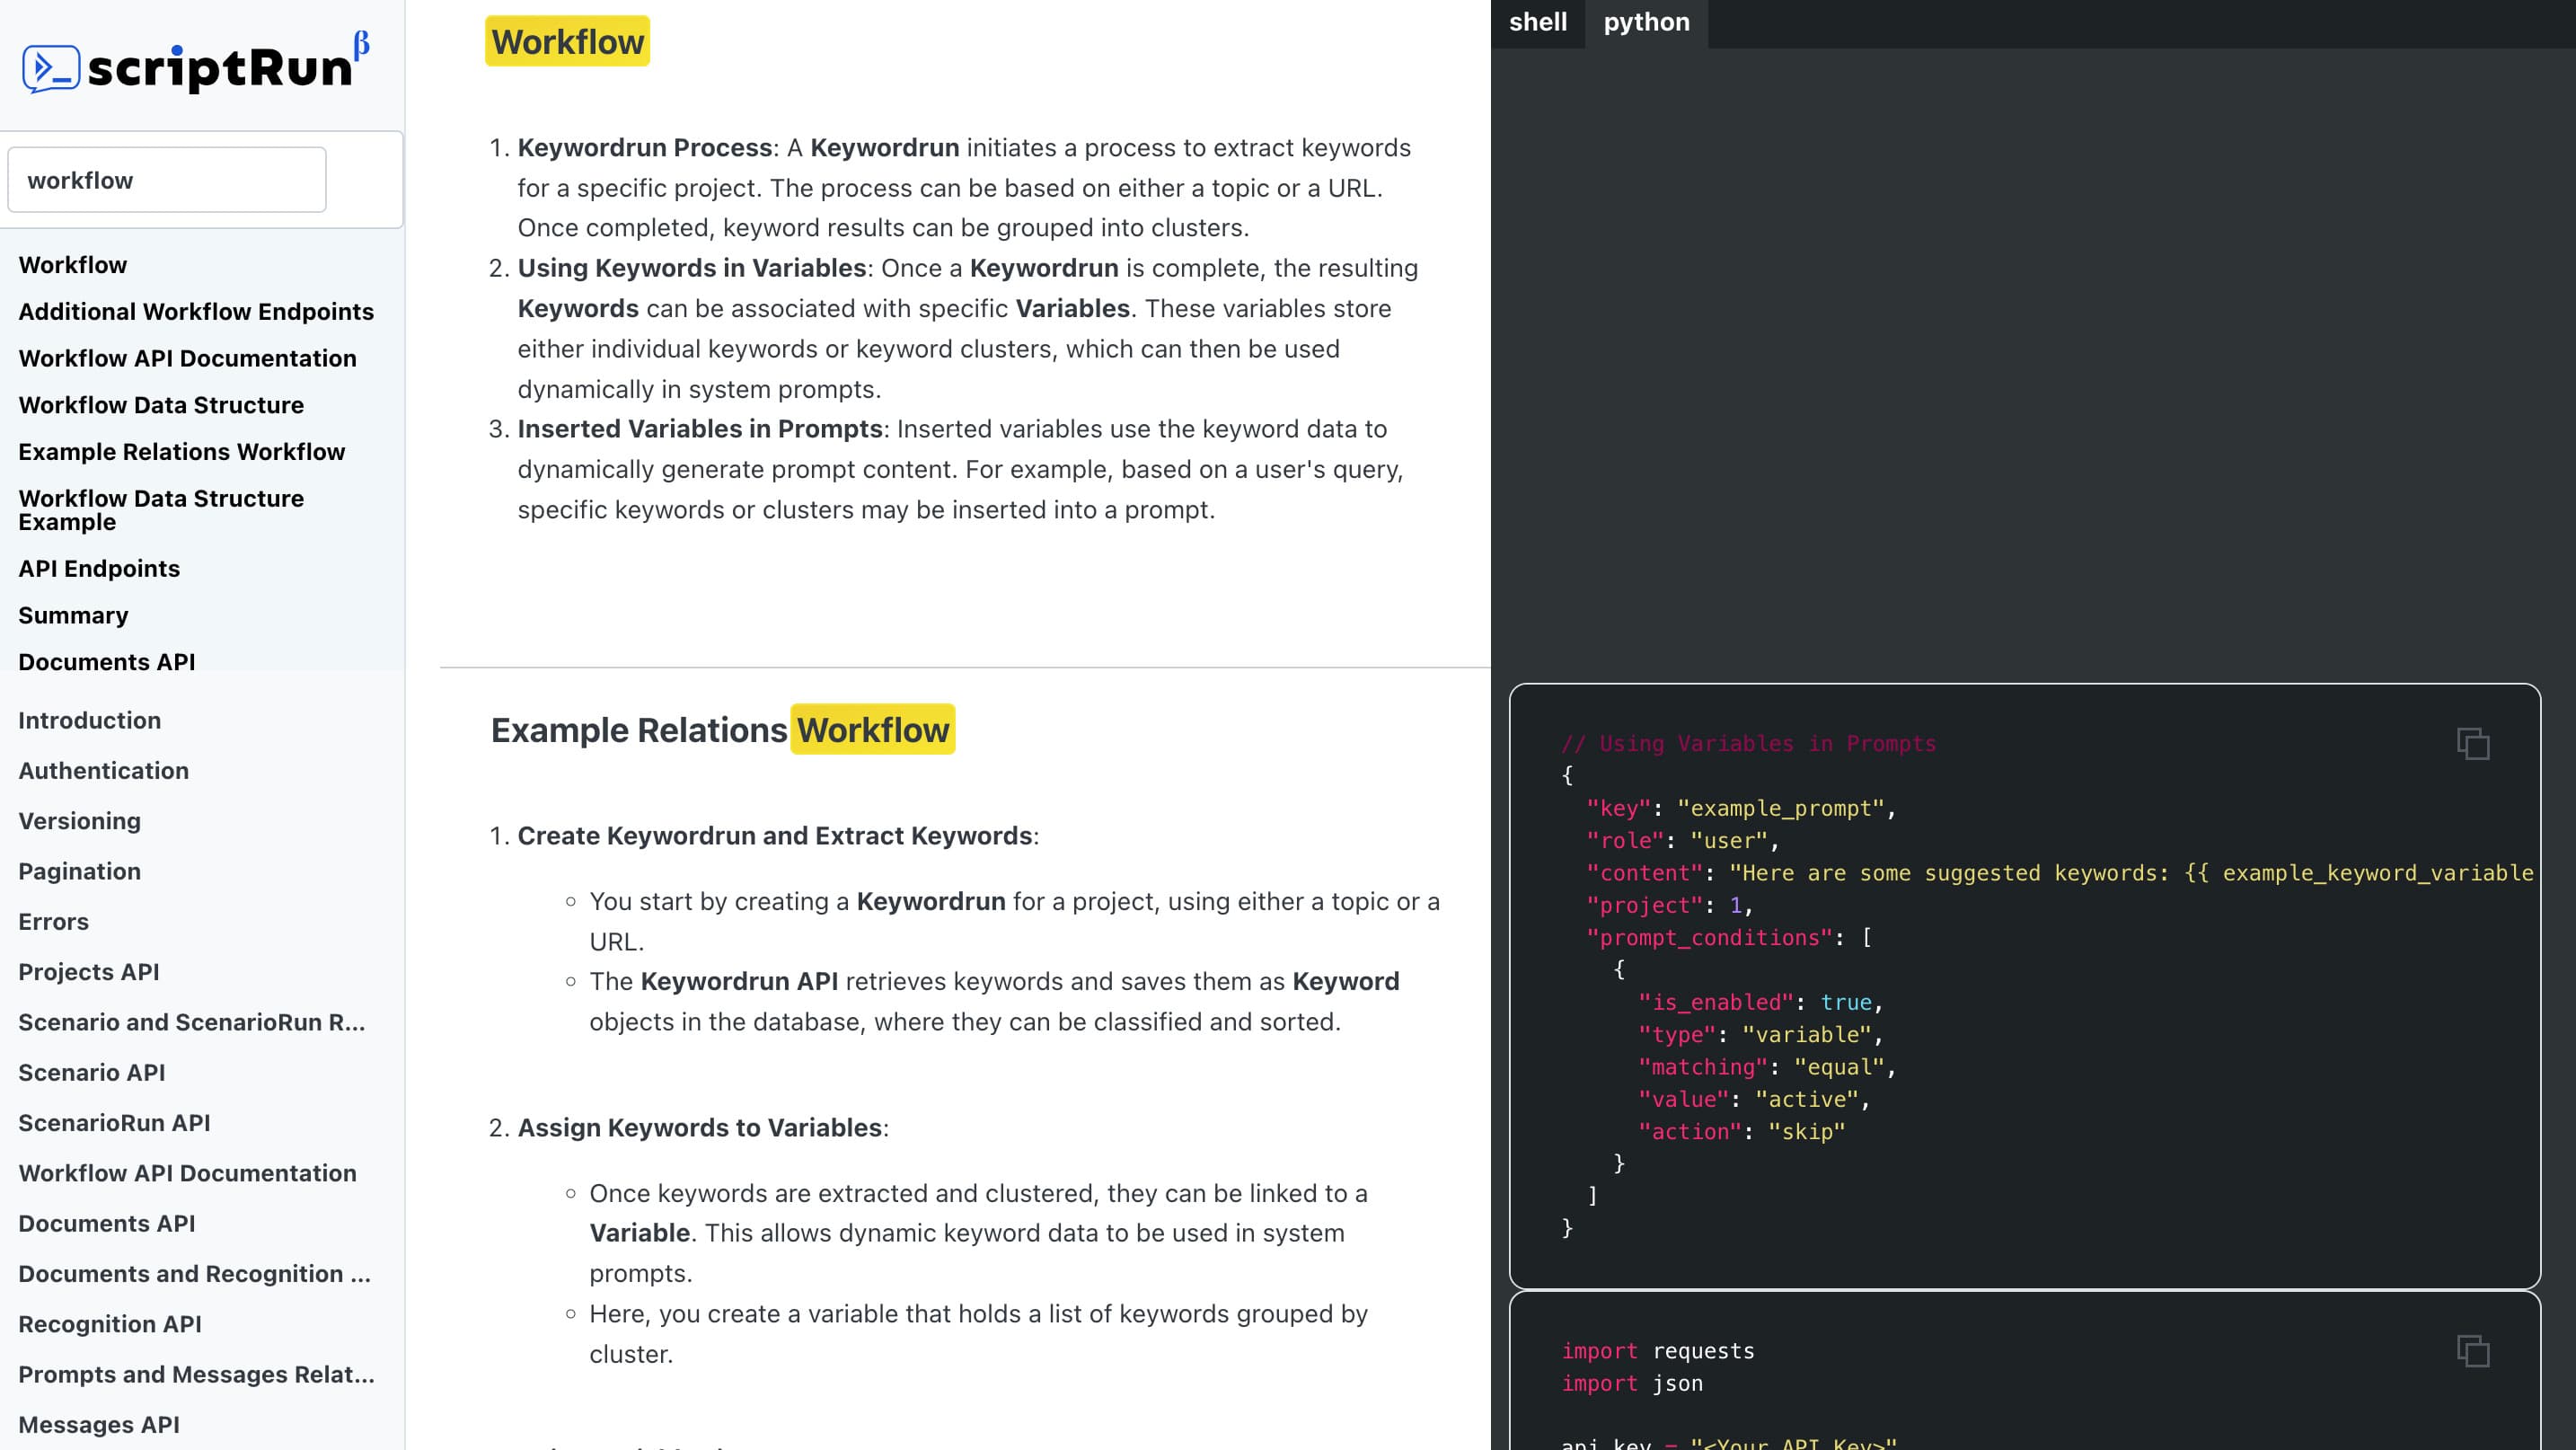Open the Authentication section
The image size is (2576, 1450).
pos(103,770)
